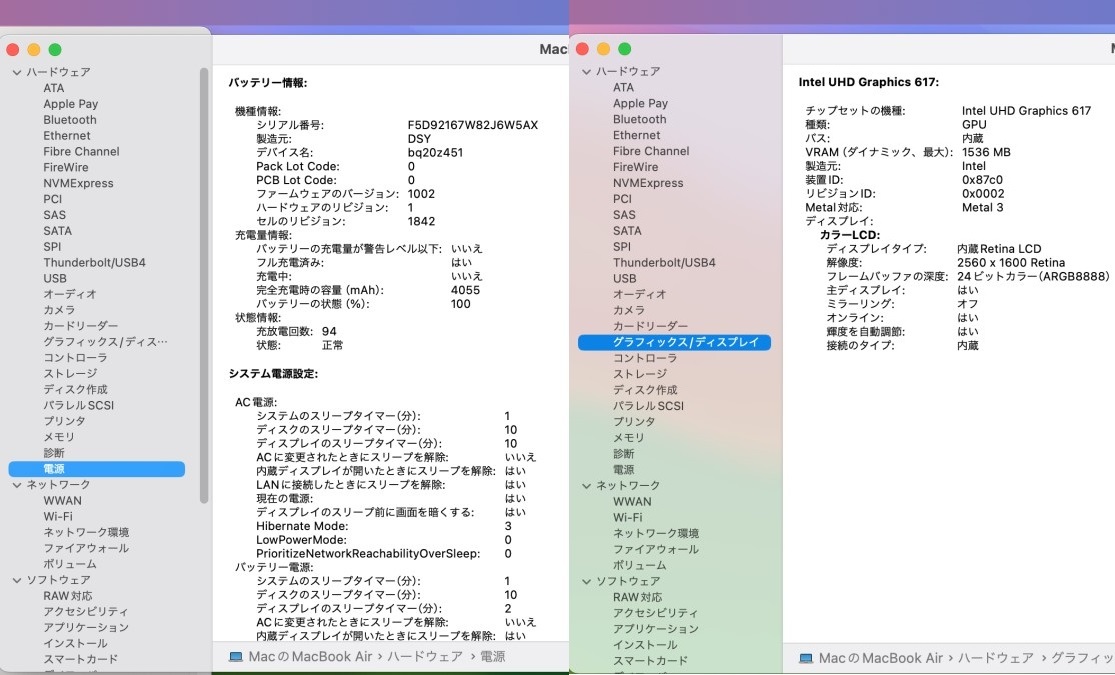Select Thunderbolt/USB4 in left window sidebar
Screen dimensions: 1115x675
point(94,262)
